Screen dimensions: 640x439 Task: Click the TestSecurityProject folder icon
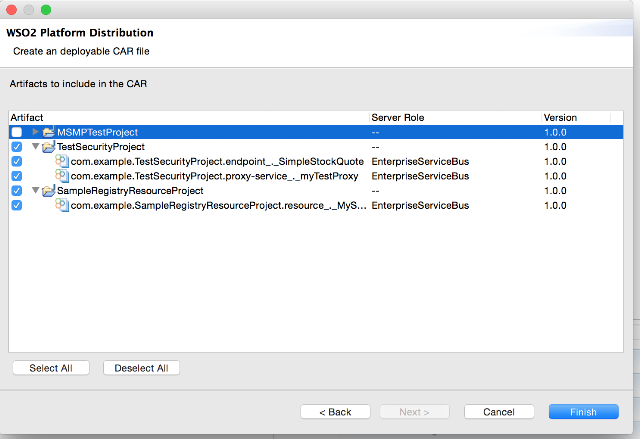49,146
